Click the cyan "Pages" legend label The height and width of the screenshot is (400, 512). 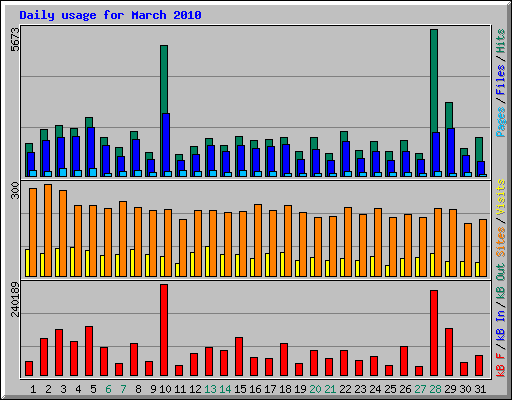[x=501, y=122]
